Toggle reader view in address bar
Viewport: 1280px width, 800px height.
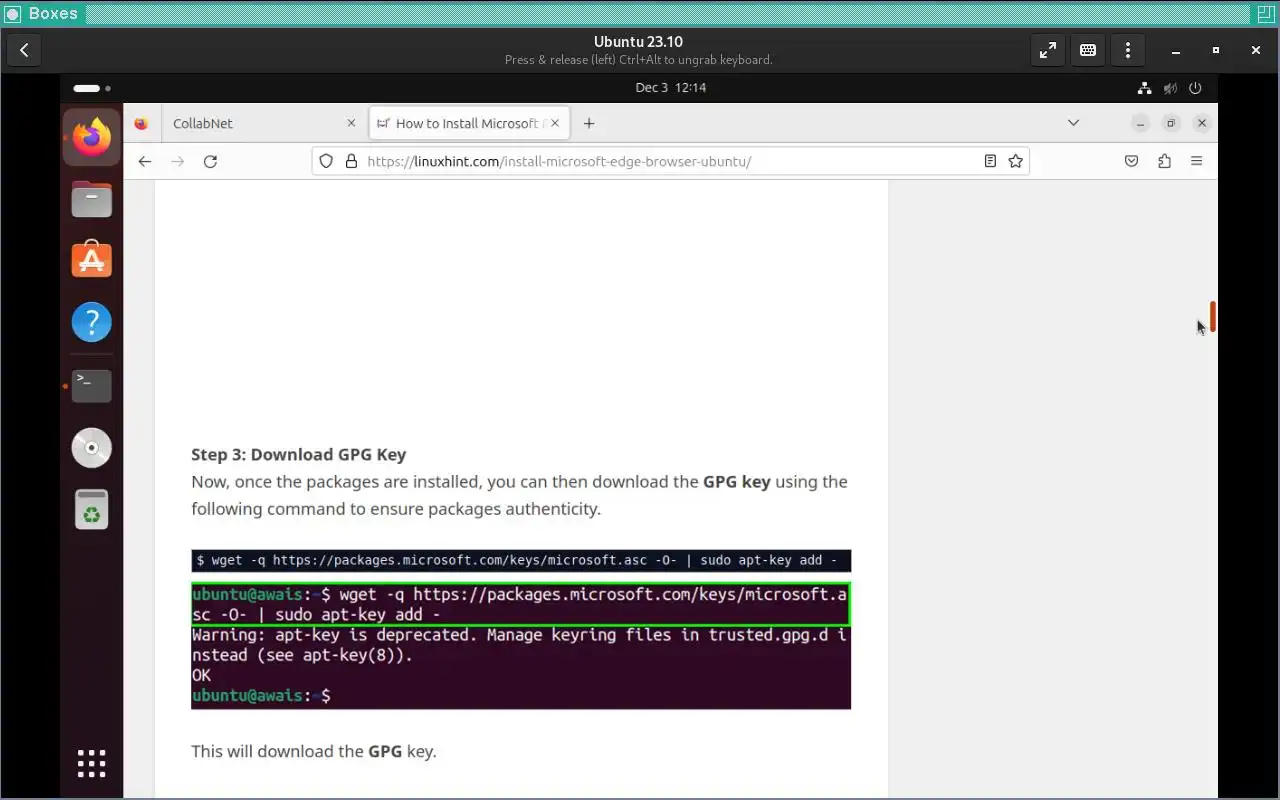pyautogui.click(x=990, y=161)
